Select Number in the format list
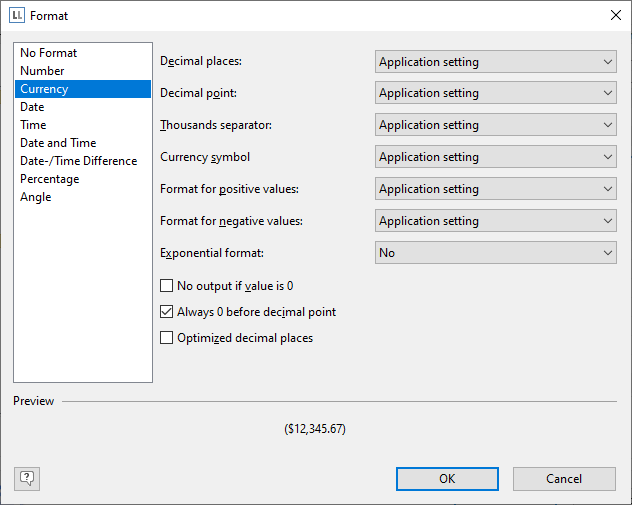632x505 pixels. coord(42,71)
